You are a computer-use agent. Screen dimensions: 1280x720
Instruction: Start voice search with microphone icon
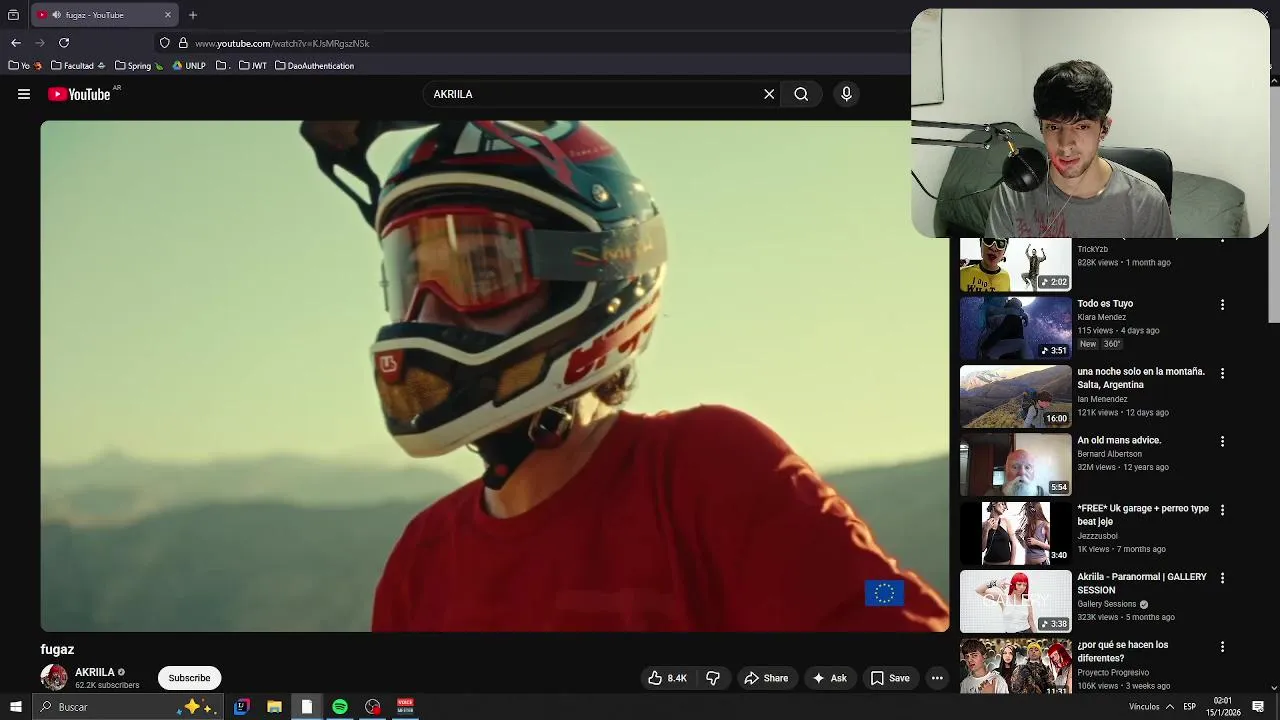[846, 94]
